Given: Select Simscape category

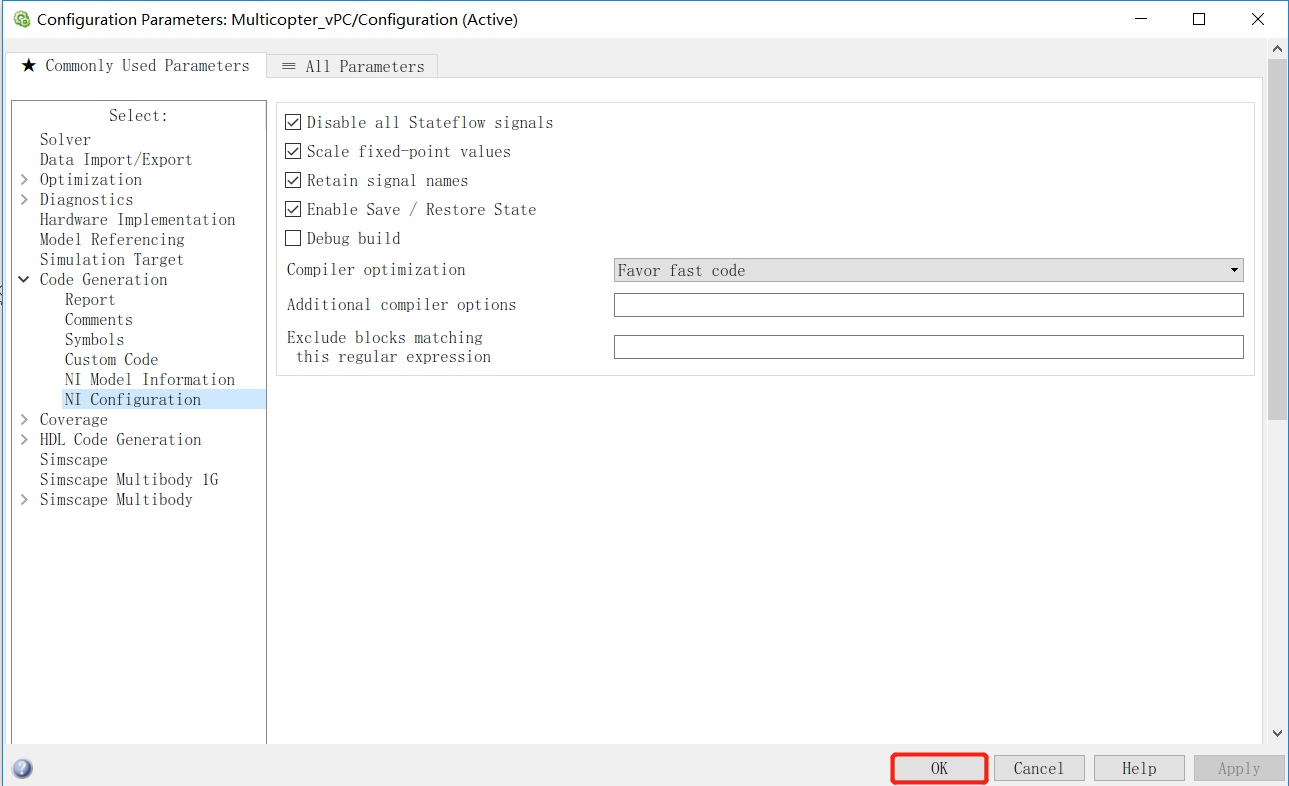Looking at the screenshot, I should (74, 460).
